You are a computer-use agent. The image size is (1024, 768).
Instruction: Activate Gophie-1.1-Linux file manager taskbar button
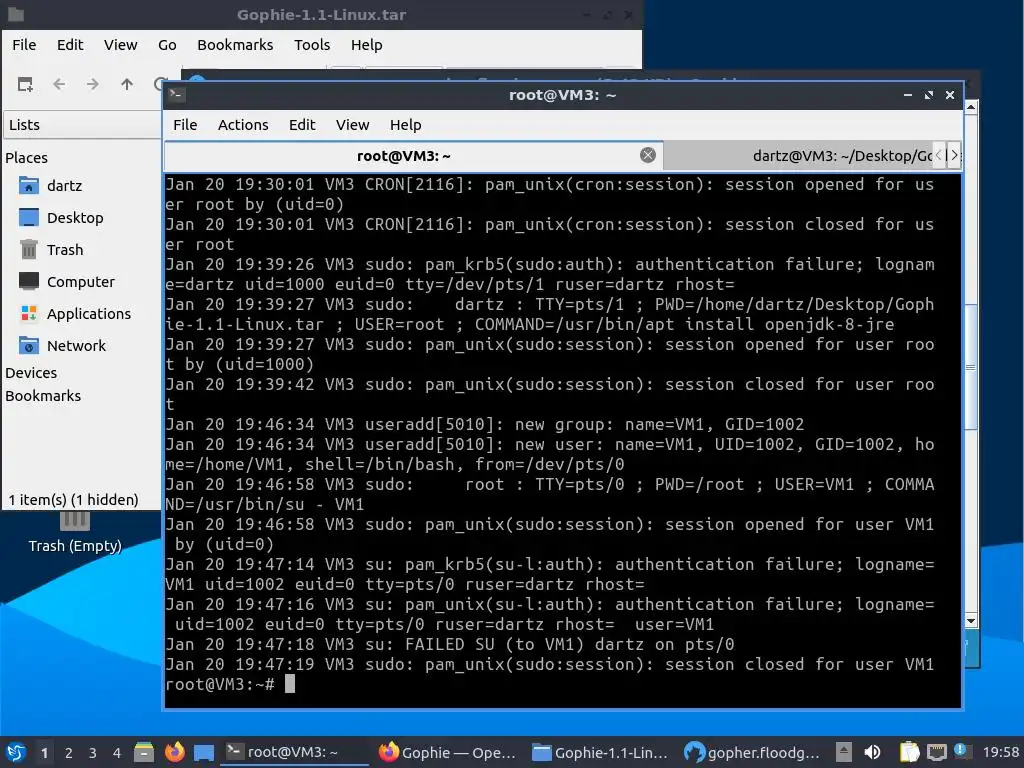click(601, 752)
